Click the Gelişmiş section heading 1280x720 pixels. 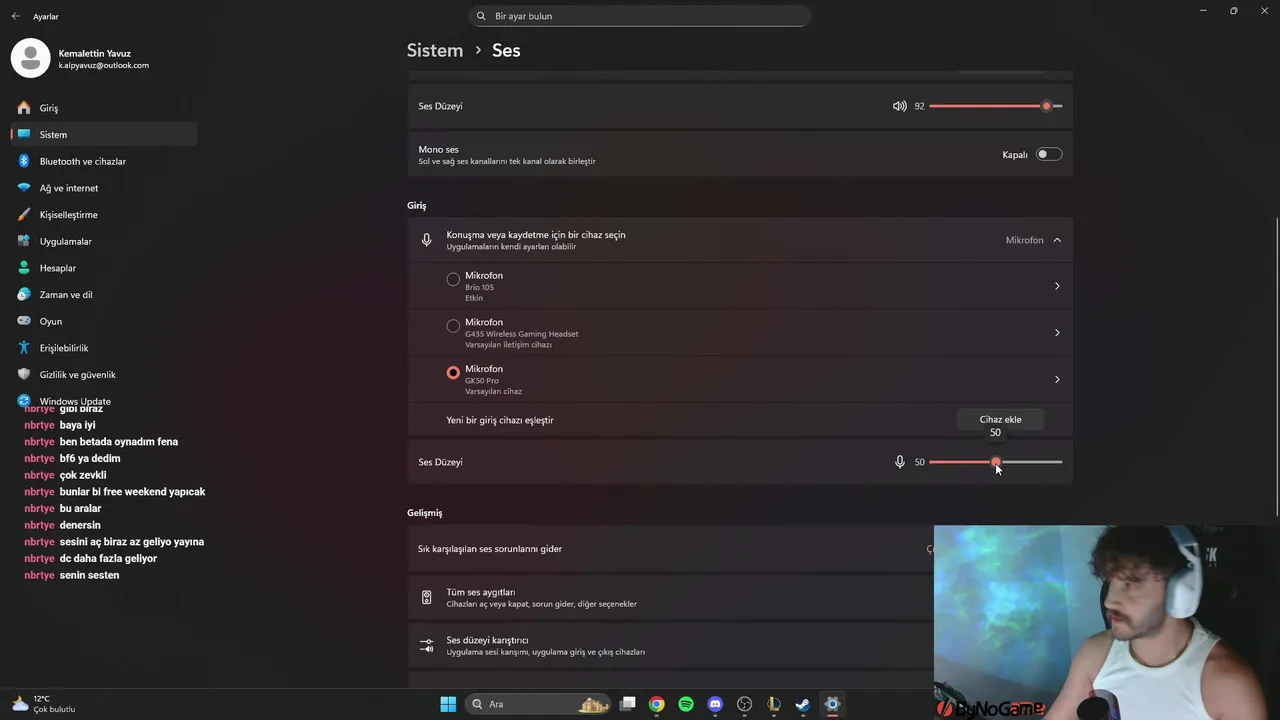click(x=424, y=513)
